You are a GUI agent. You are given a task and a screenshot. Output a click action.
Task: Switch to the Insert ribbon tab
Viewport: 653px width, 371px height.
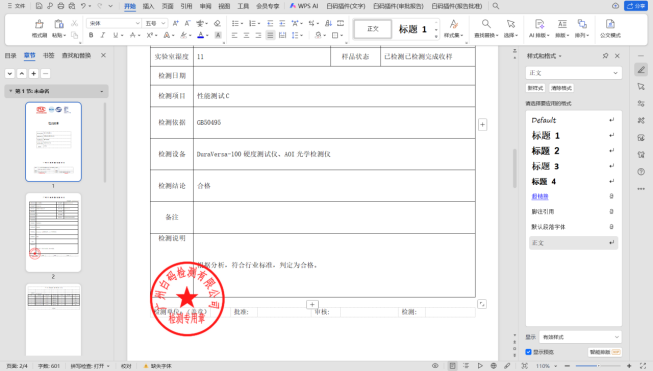[x=148, y=6]
